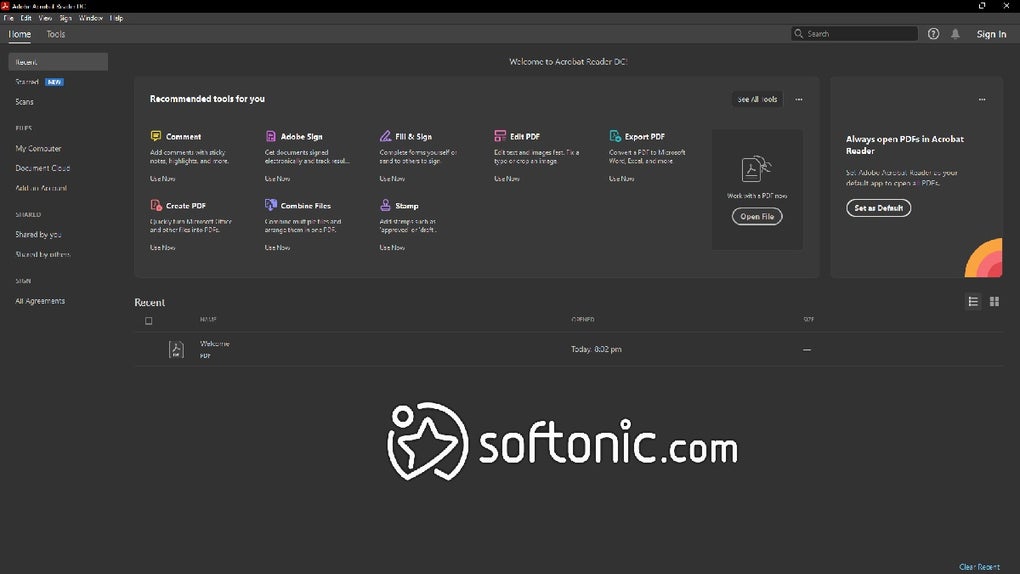Screen dimensions: 1020x574
Task: Click the Size column header
Action: pyautogui.click(x=809, y=320)
